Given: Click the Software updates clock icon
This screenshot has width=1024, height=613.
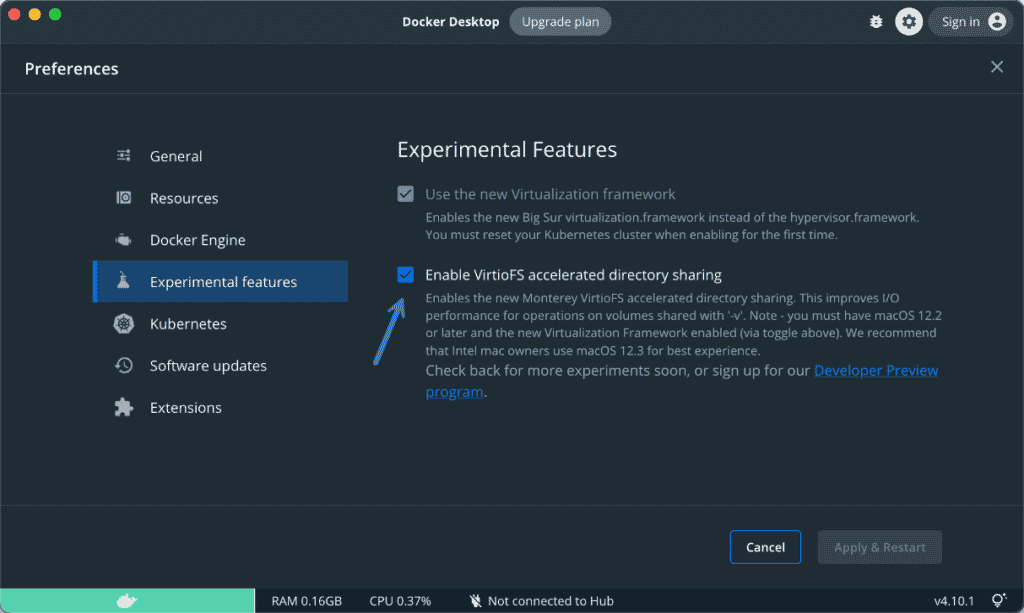Looking at the screenshot, I should [123, 365].
